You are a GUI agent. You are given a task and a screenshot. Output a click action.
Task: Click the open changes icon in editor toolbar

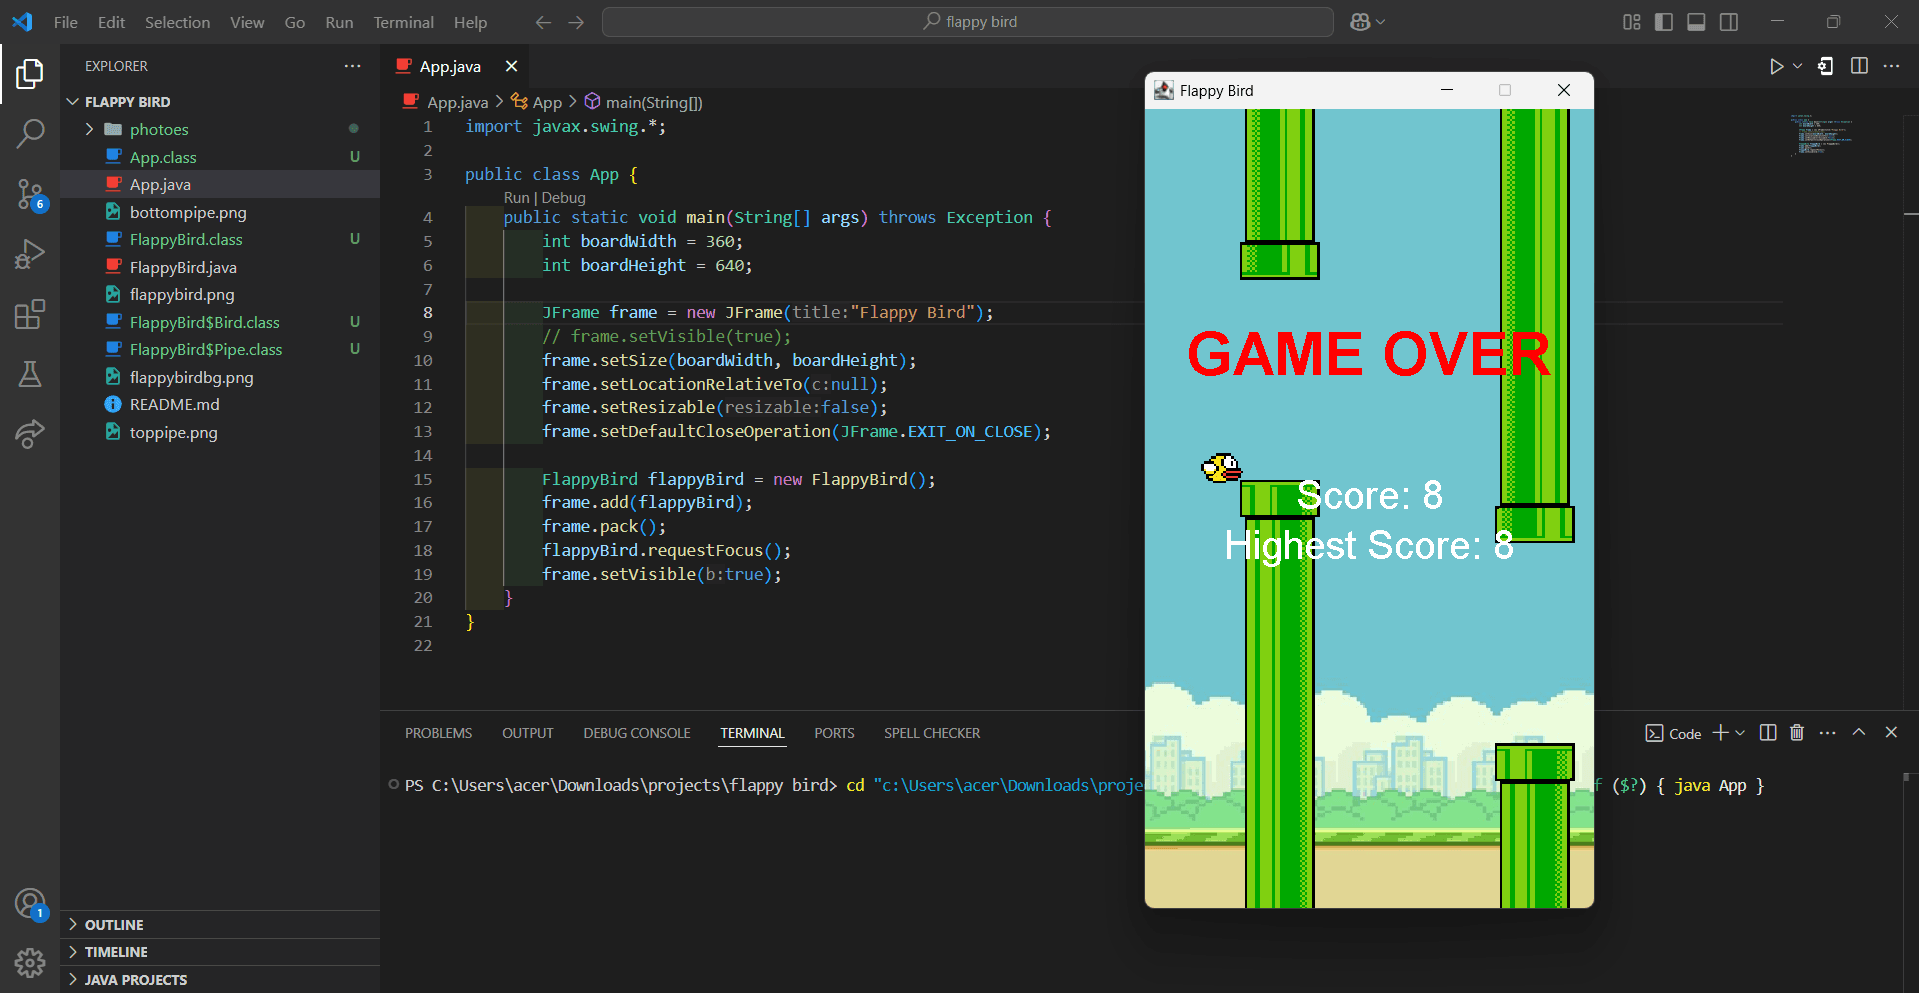point(1826,66)
